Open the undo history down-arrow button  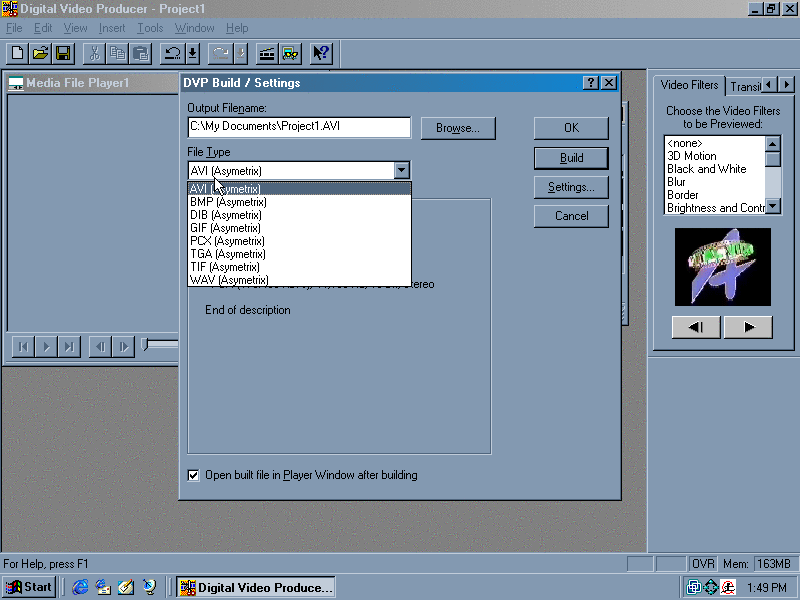click(192, 53)
